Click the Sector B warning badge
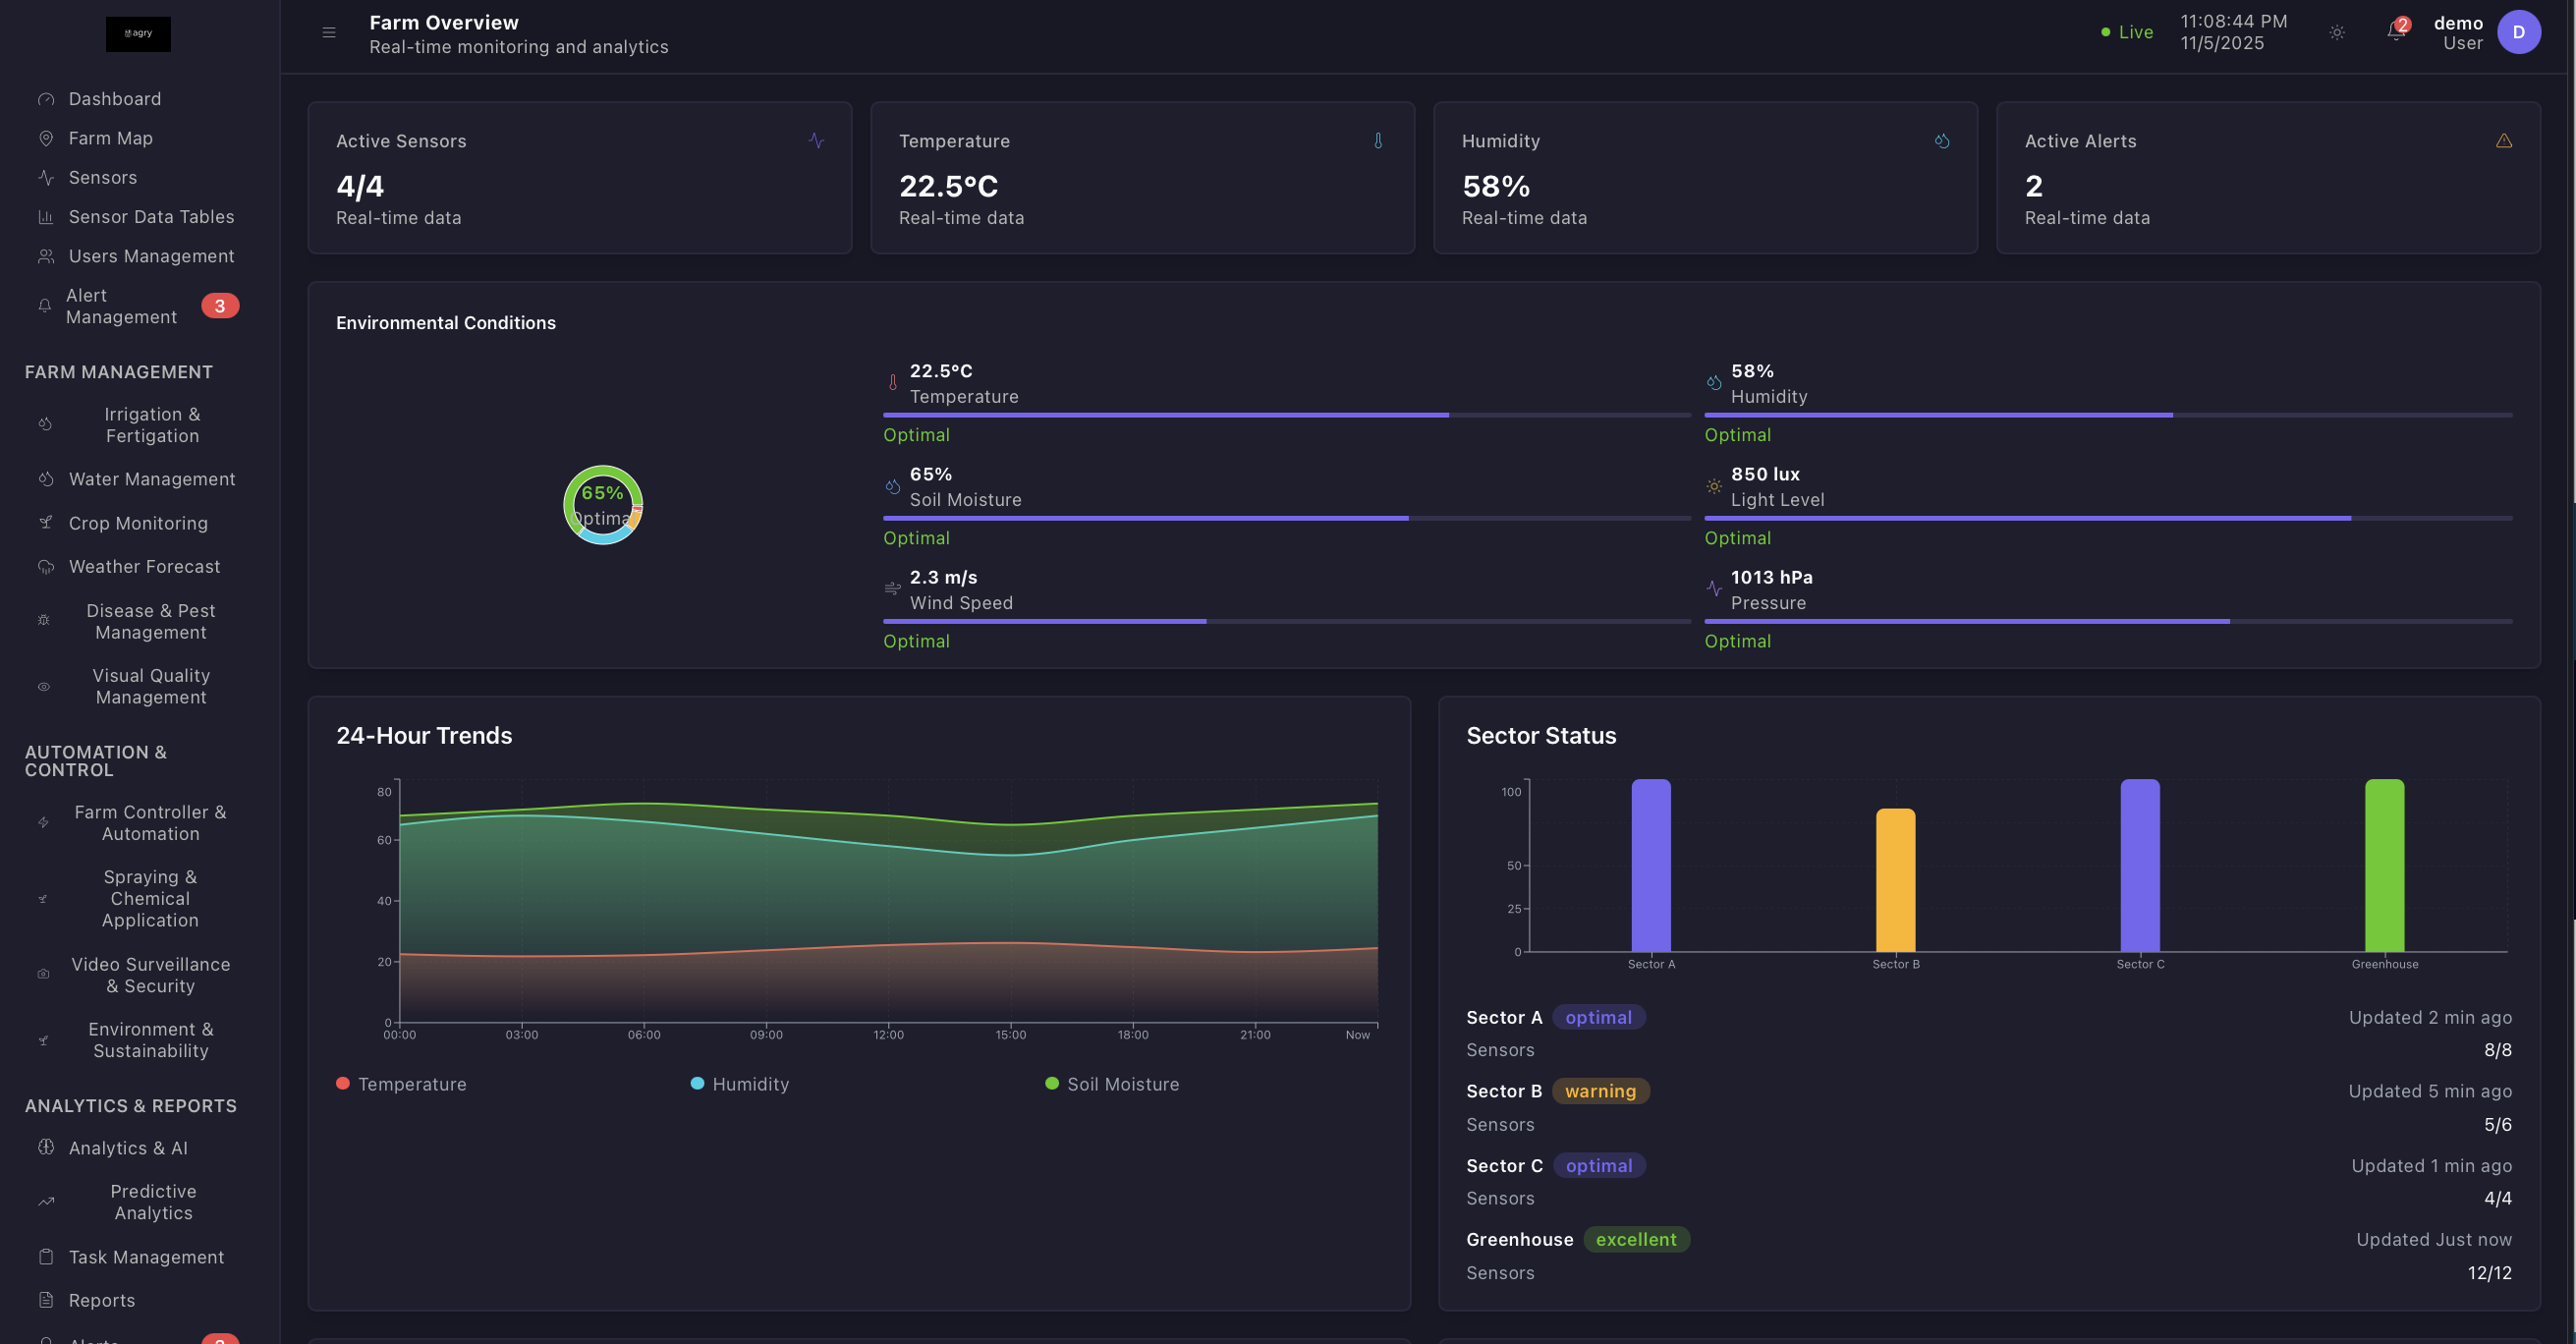This screenshot has width=2576, height=1344. click(1600, 1091)
